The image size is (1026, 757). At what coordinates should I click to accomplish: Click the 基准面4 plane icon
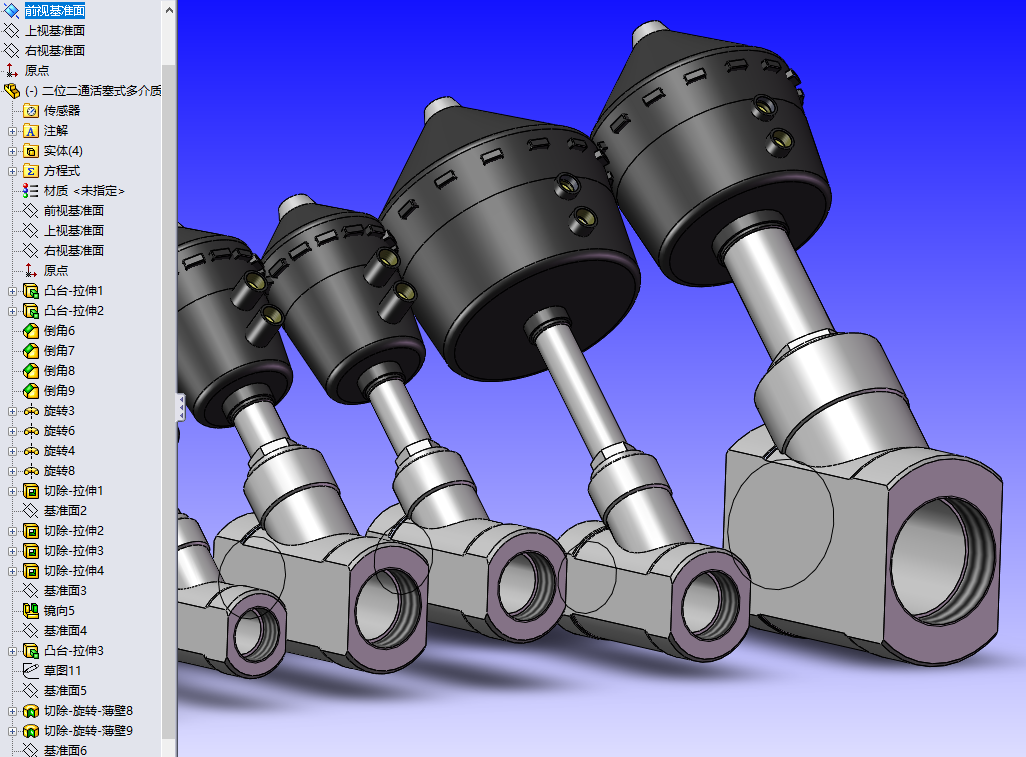point(31,631)
